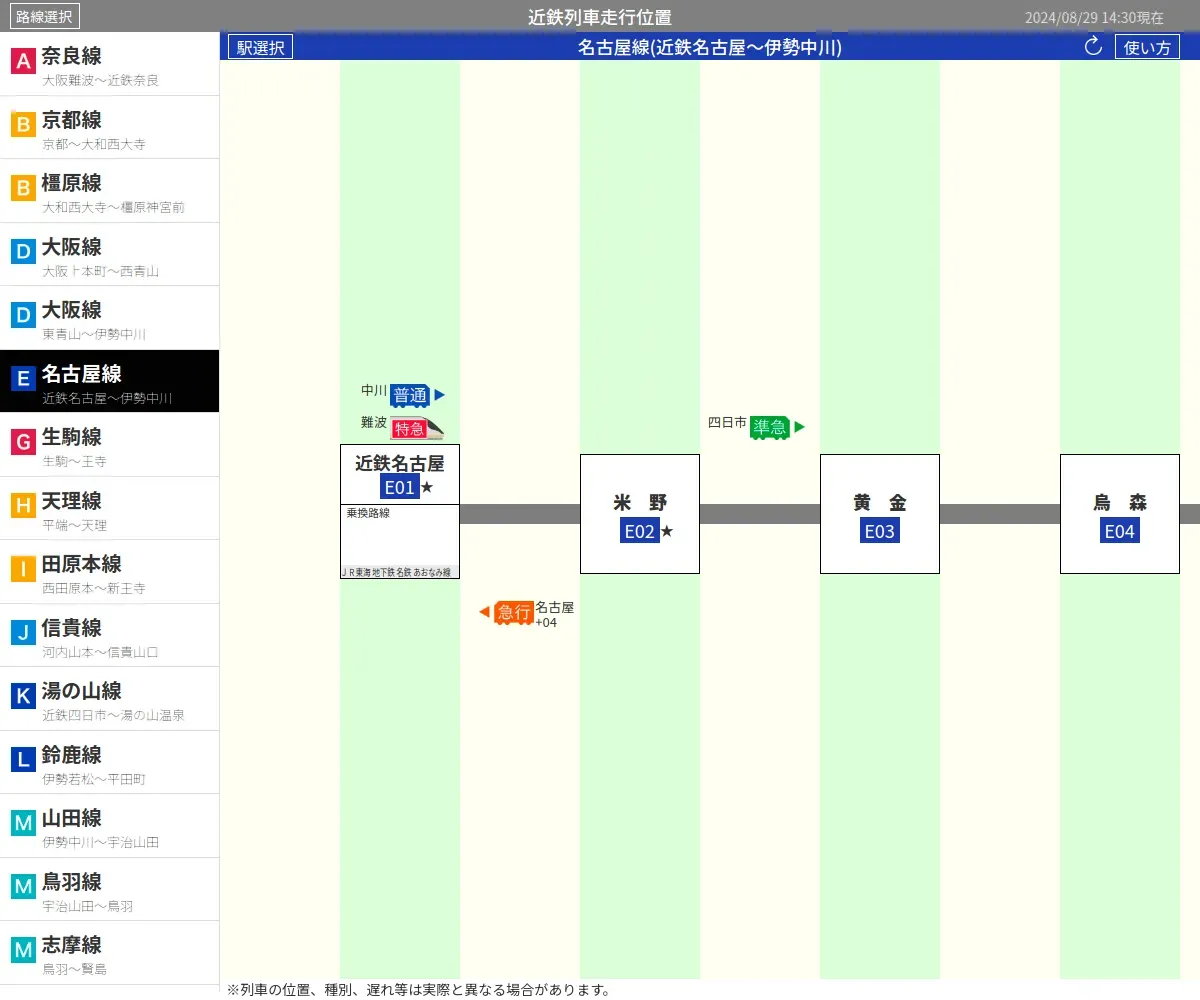This screenshot has height=1000, width=1200.
Task: Click the 四日市 destination label
Action: (727, 423)
